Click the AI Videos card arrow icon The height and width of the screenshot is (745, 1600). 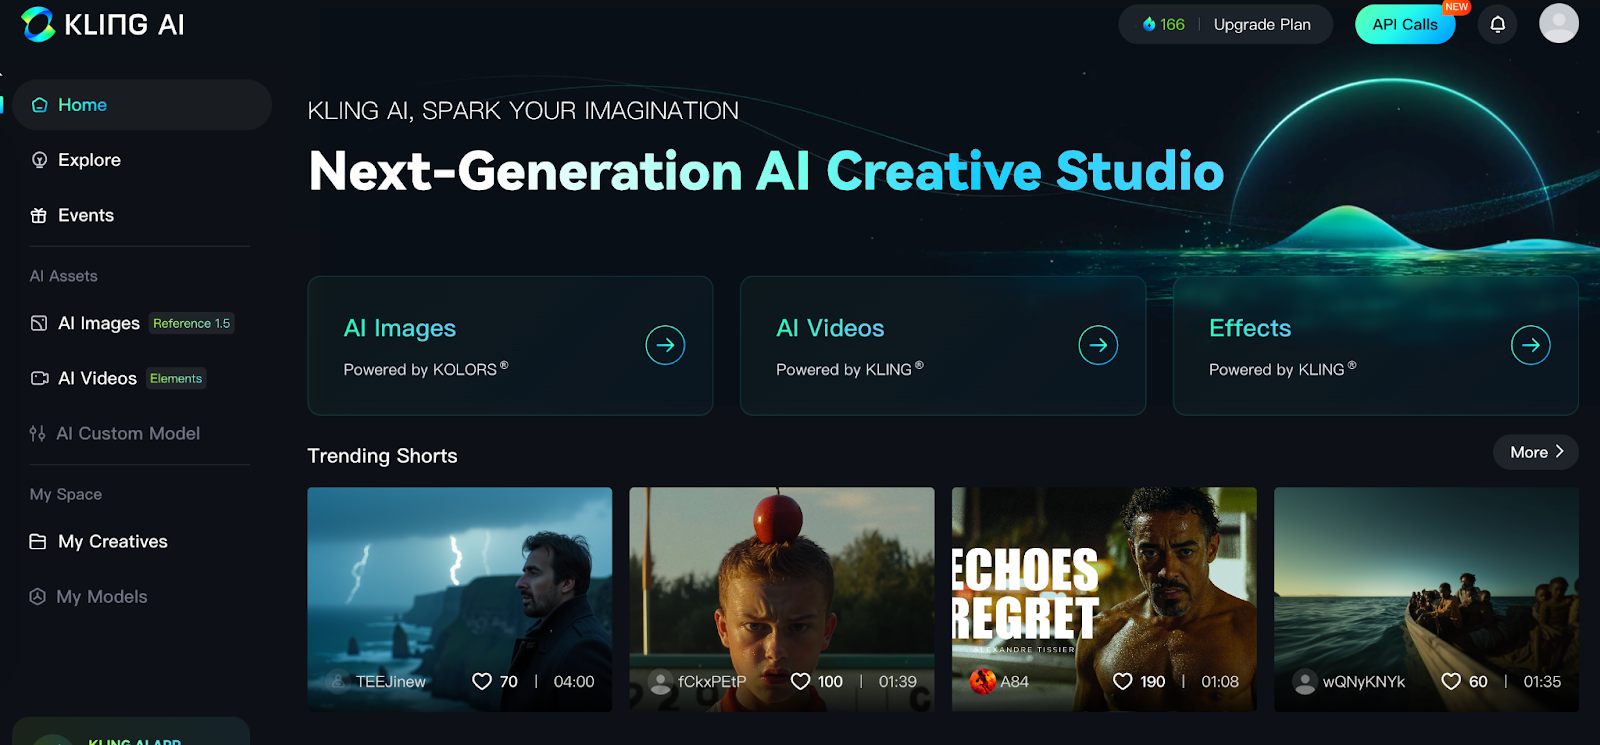pos(1098,345)
